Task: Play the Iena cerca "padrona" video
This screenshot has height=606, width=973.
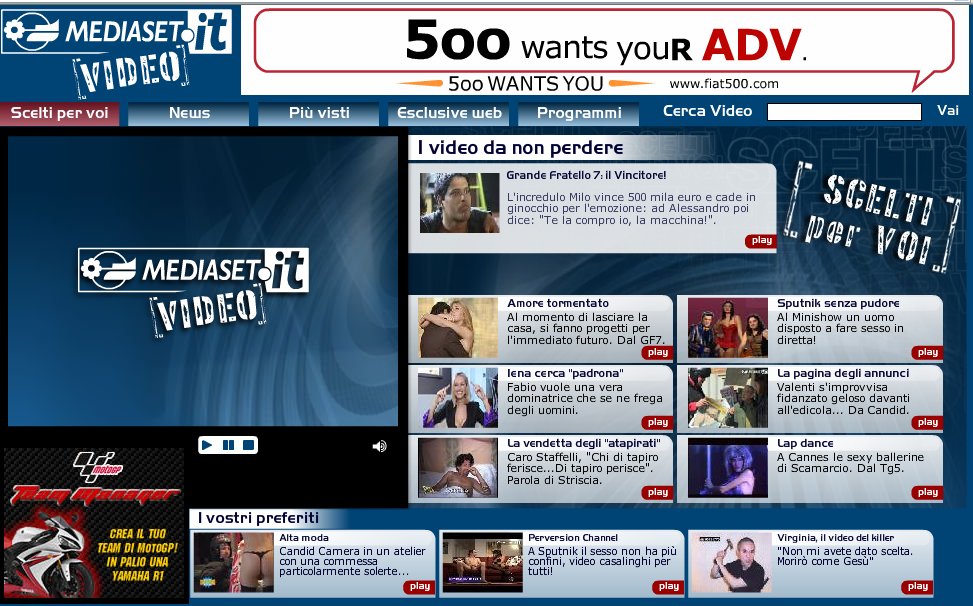Action: pyautogui.click(x=657, y=422)
